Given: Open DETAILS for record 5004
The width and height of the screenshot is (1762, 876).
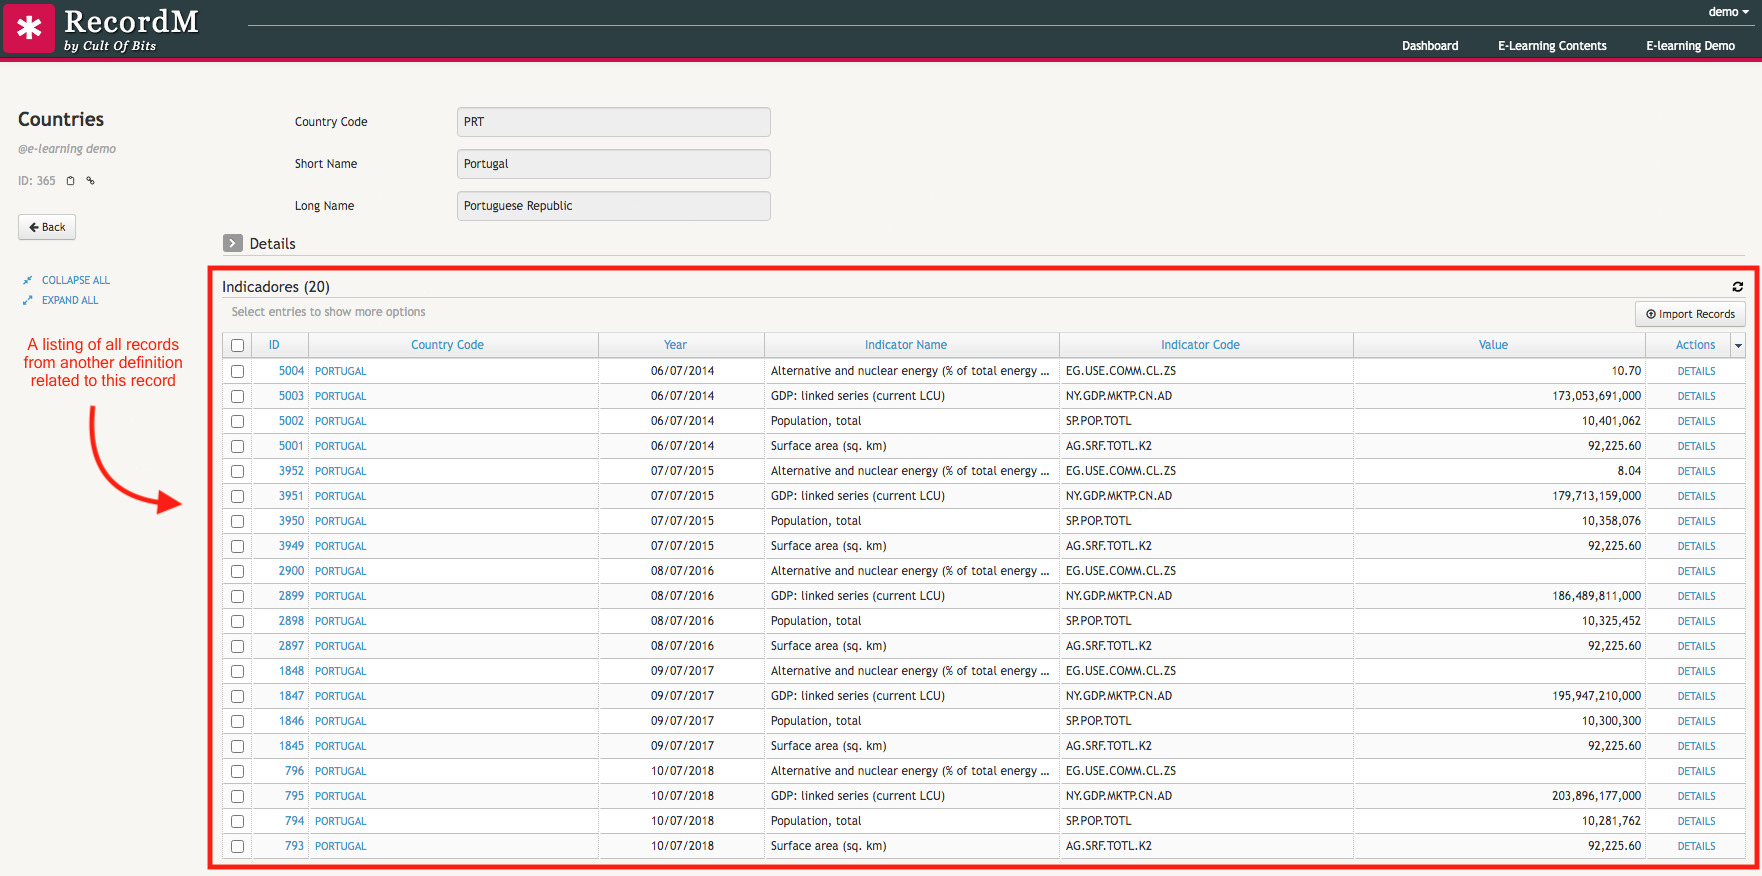Looking at the screenshot, I should pos(1696,371).
